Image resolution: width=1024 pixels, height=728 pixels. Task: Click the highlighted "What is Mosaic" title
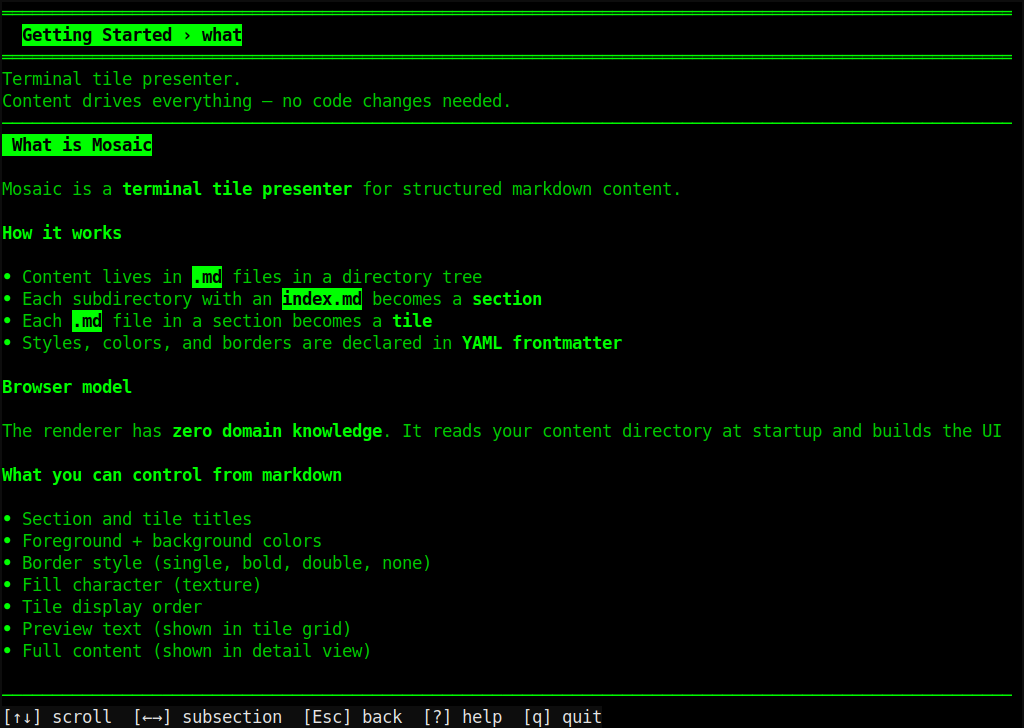(77, 145)
